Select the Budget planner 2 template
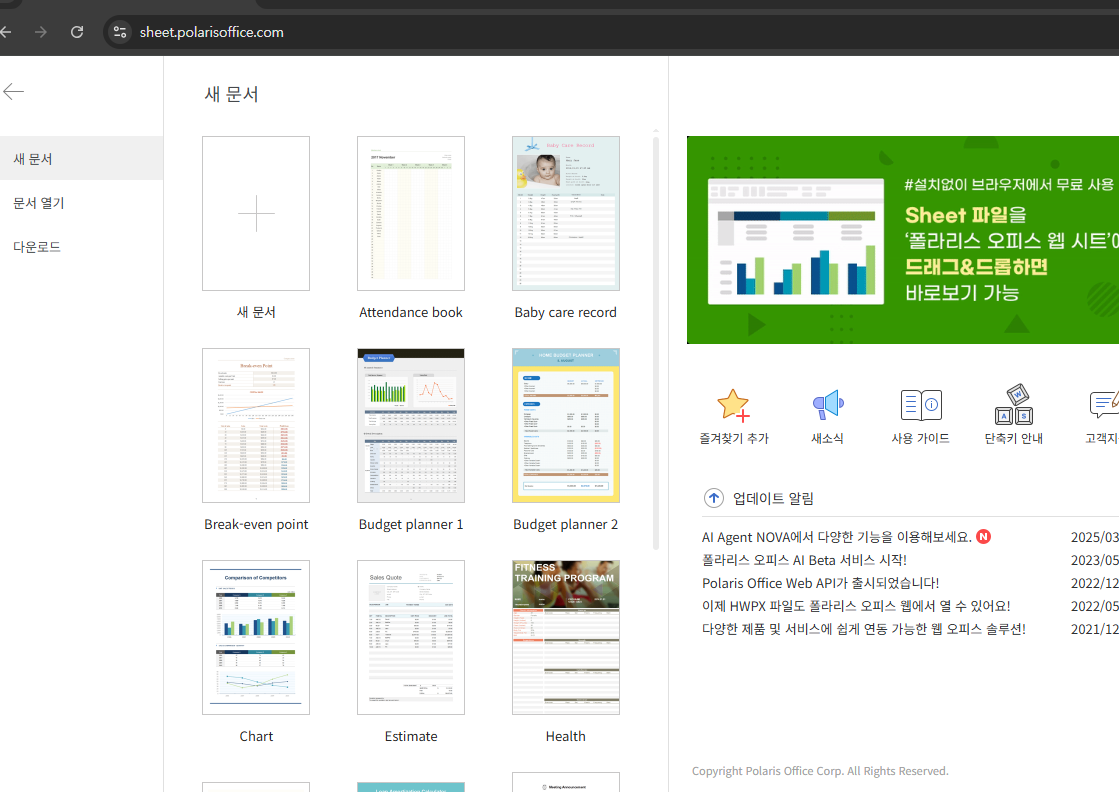The height and width of the screenshot is (792, 1119). point(566,425)
